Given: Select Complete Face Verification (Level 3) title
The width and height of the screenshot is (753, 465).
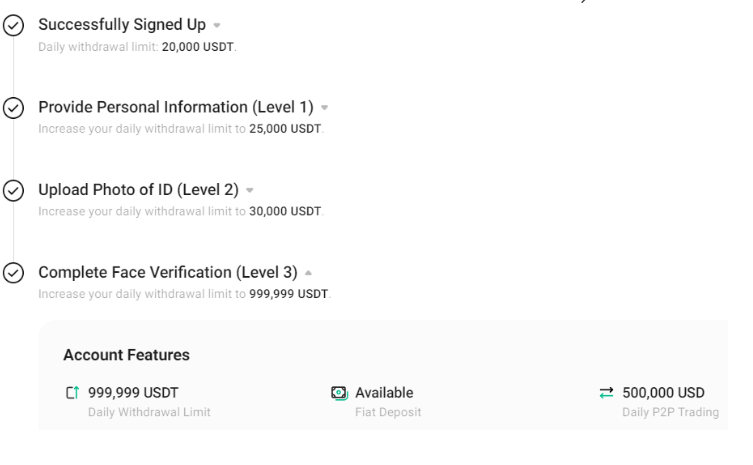Looking at the screenshot, I should coord(168,272).
